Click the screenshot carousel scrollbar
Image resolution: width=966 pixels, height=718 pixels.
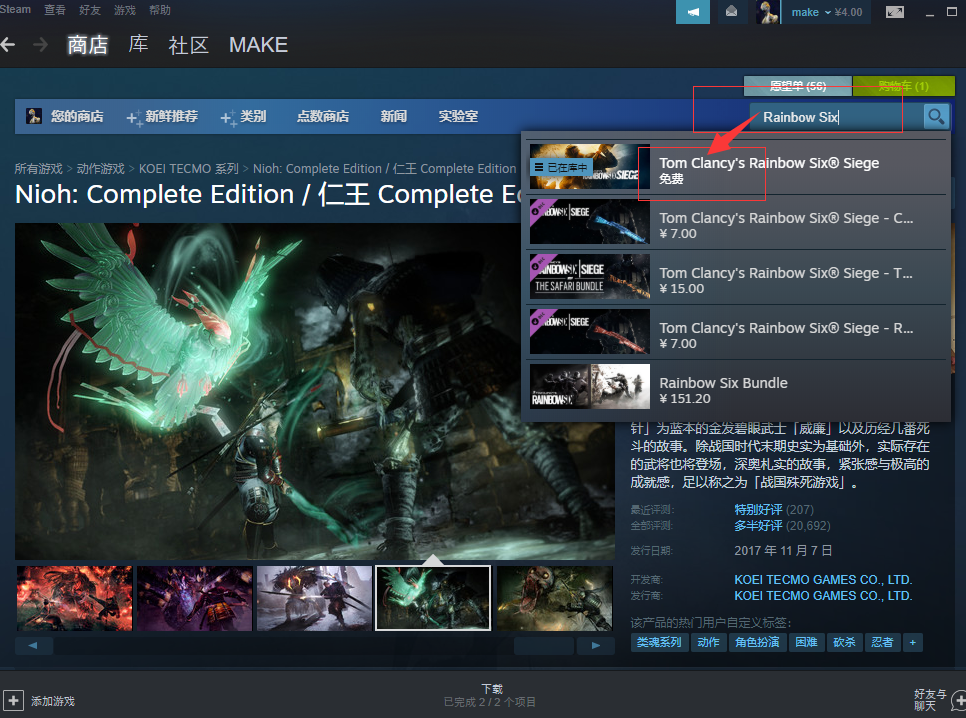pyautogui.click(x=543, y=644)
